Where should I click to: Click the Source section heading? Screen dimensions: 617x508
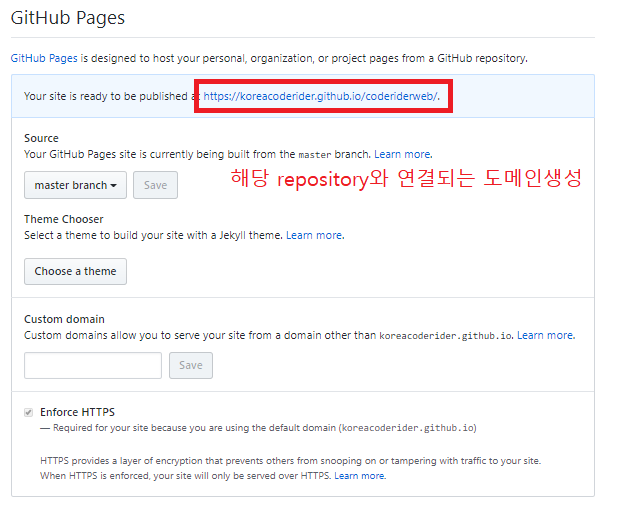(x=41, y=138)
